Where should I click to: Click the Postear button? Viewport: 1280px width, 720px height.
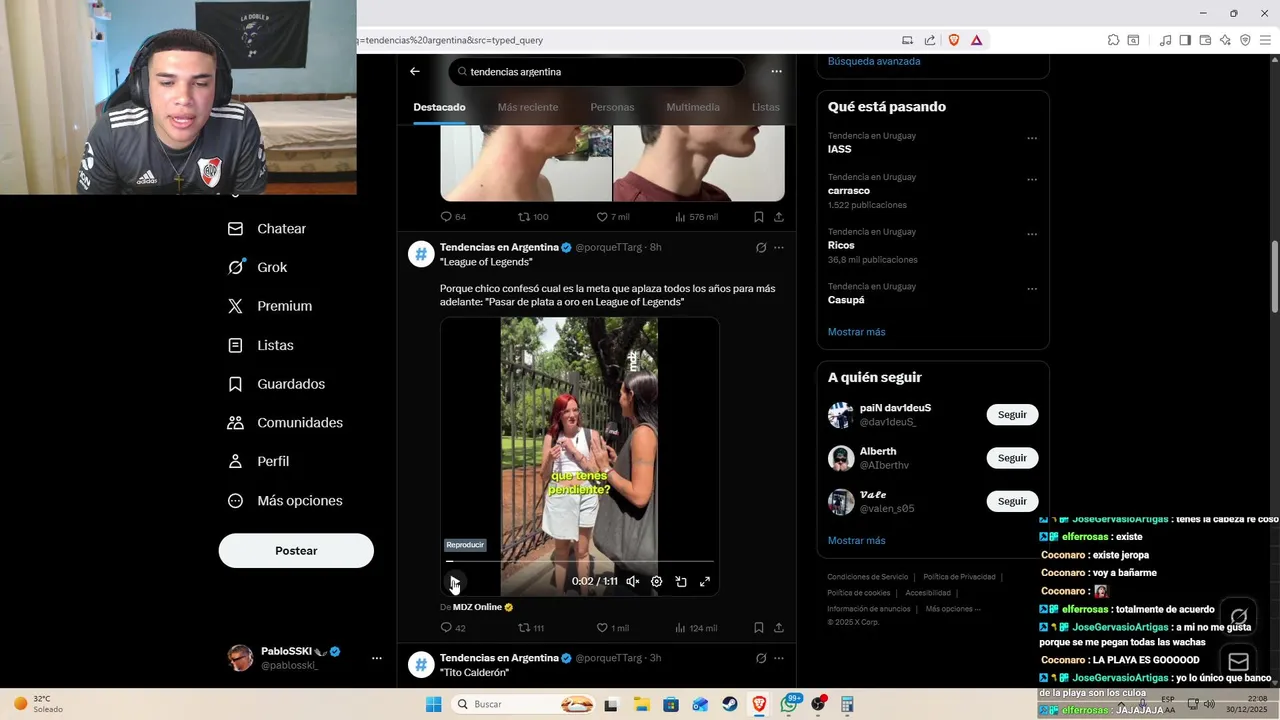coord(296,551)
